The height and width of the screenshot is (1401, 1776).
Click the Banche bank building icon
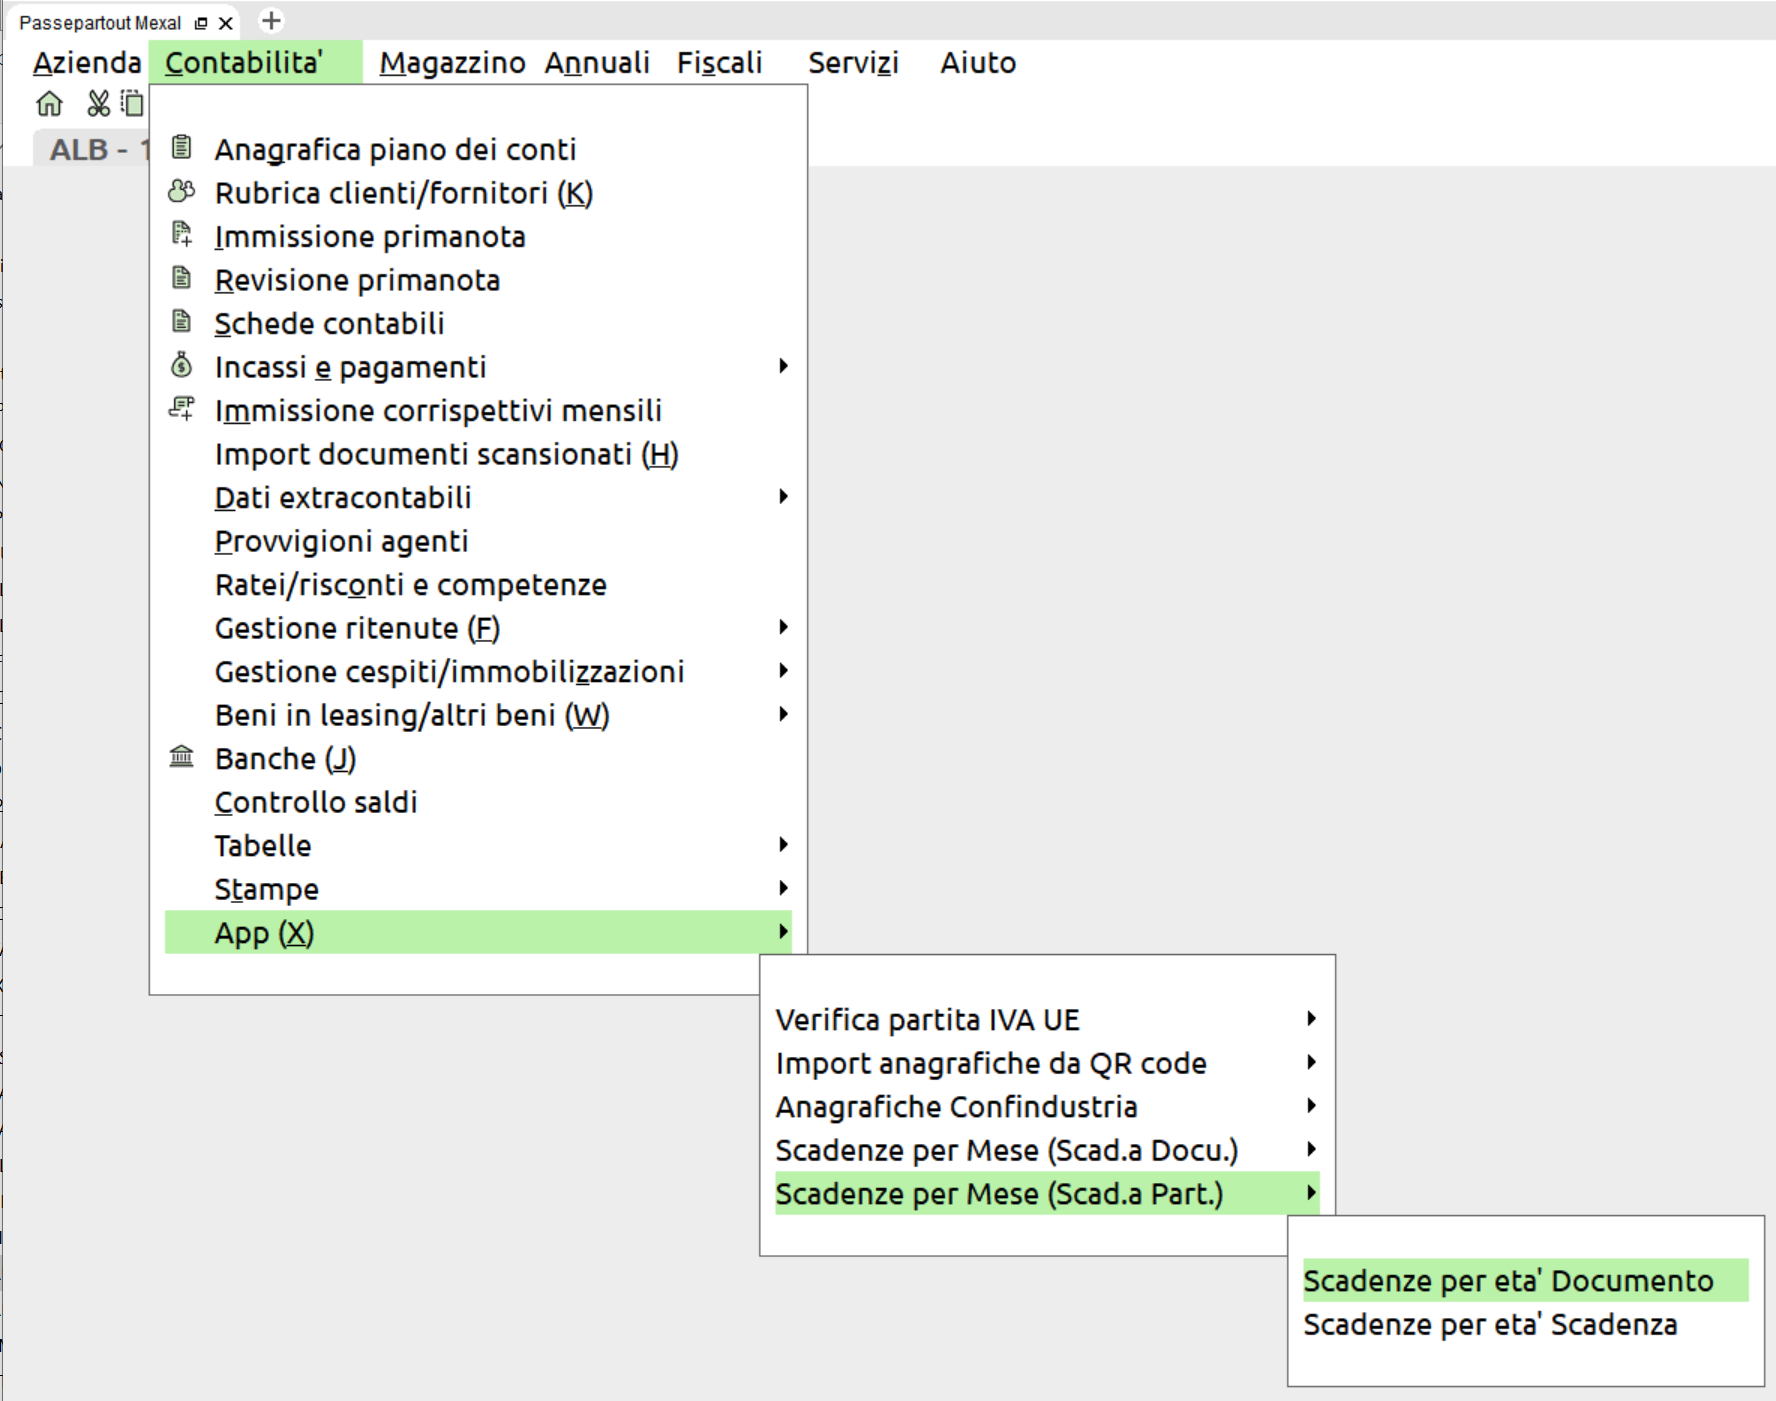[181, 757]
